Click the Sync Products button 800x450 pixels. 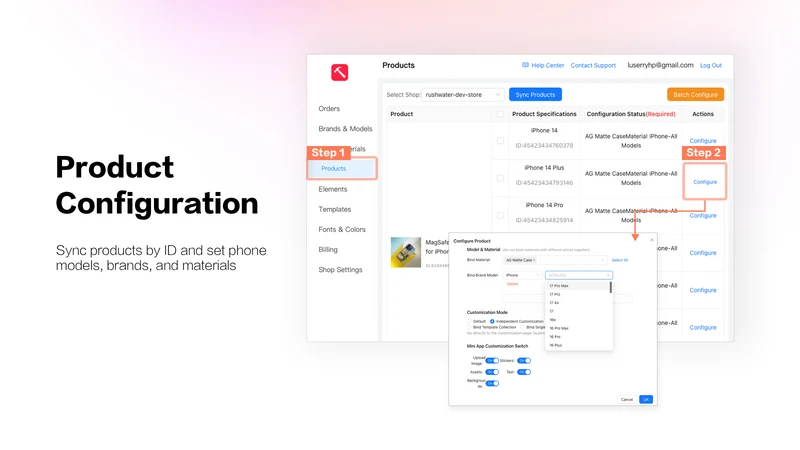coord(535,94)
